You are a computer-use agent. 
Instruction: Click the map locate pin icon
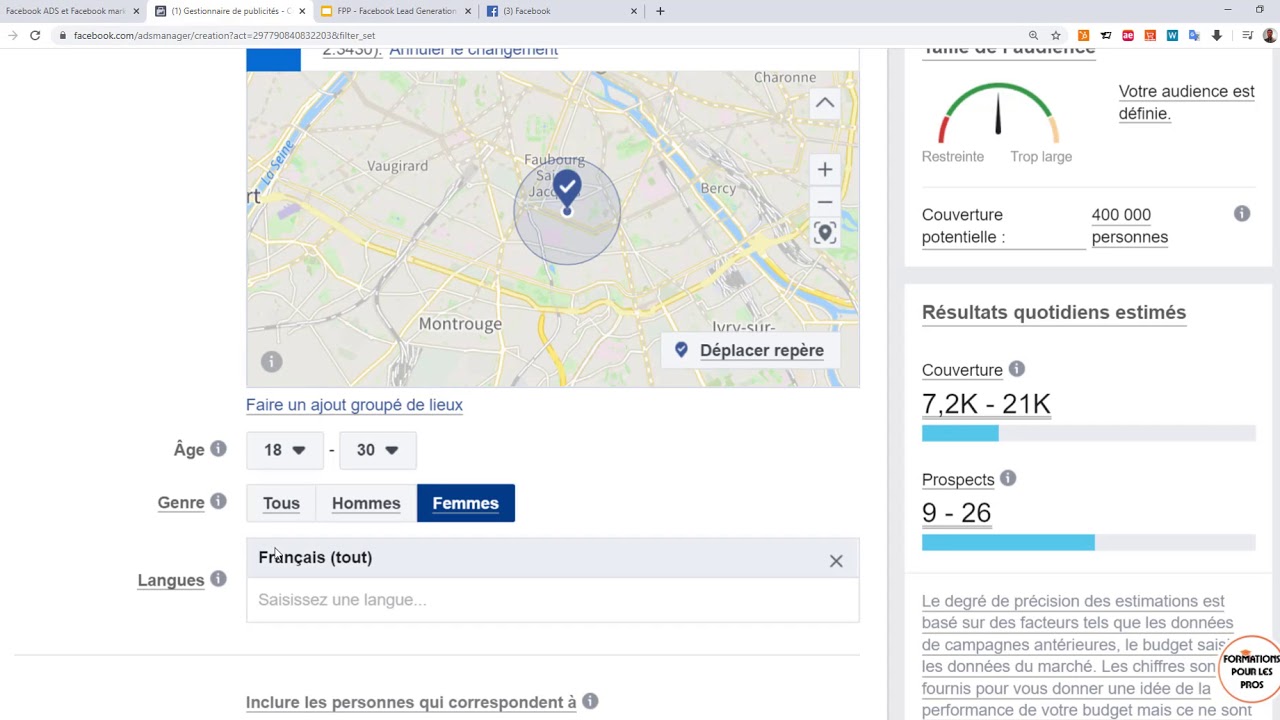(x=824, y=233)
